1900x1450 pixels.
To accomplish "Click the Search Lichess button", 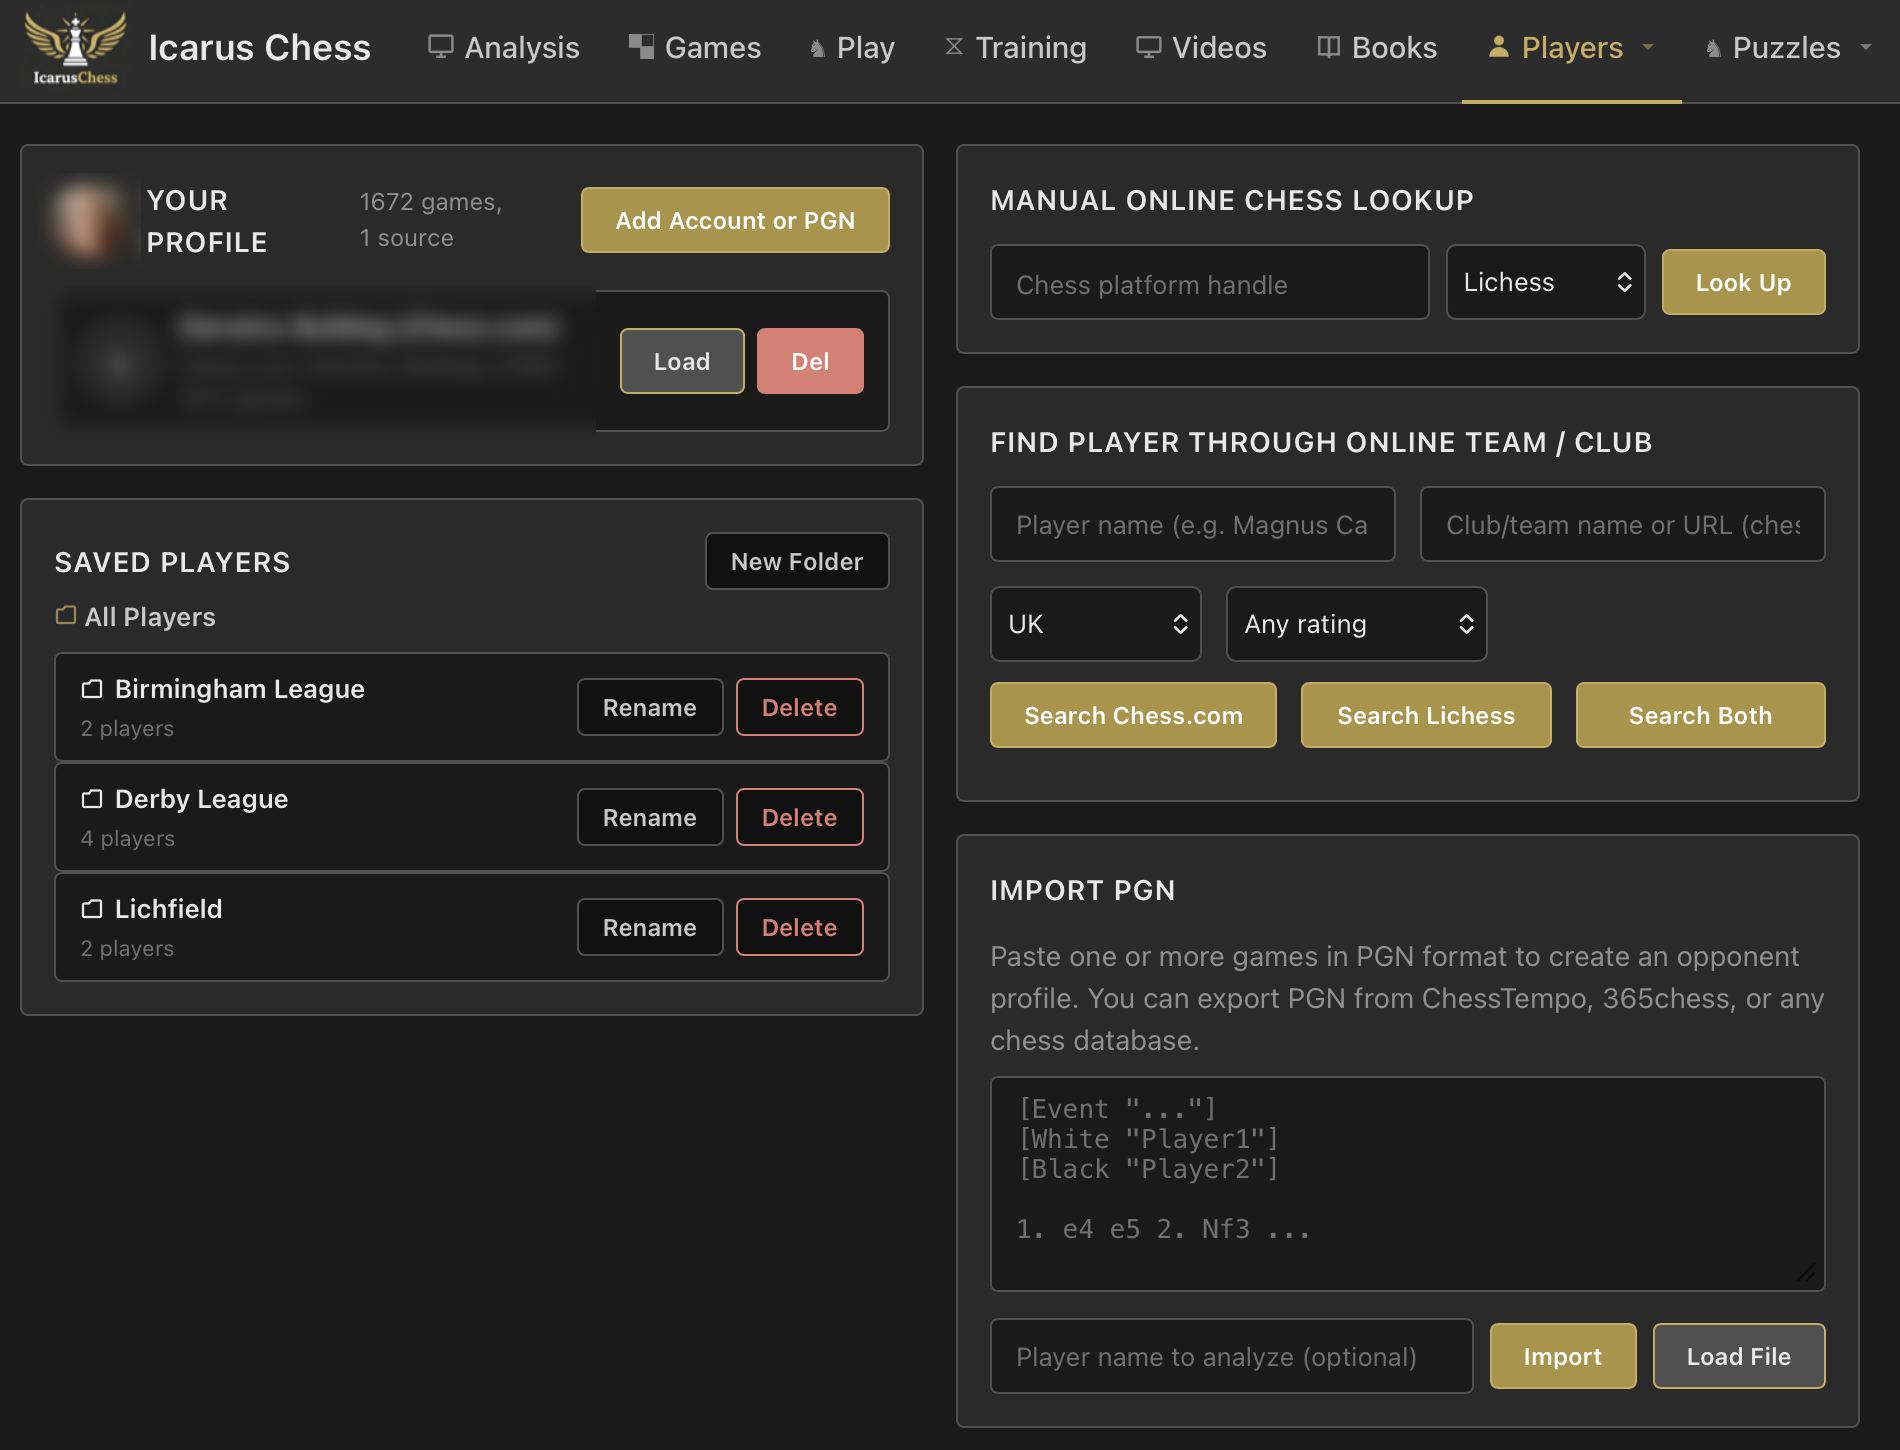I will 1425,716.
